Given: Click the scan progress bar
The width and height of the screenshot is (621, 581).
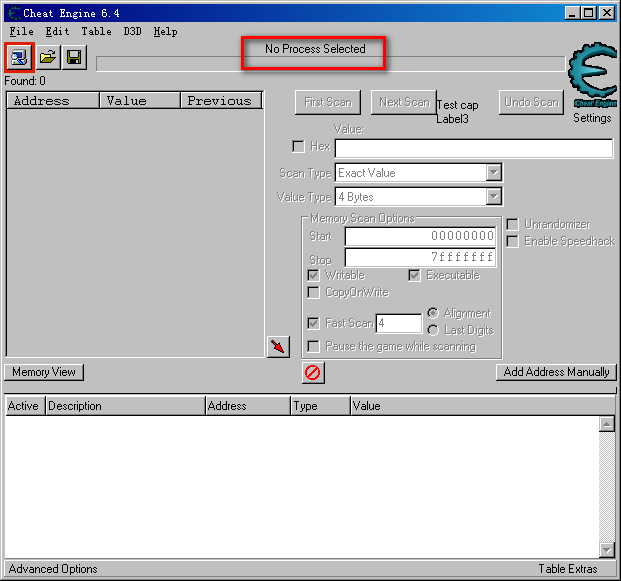Looking at the screenshot, I should click(x=331, y=64).
